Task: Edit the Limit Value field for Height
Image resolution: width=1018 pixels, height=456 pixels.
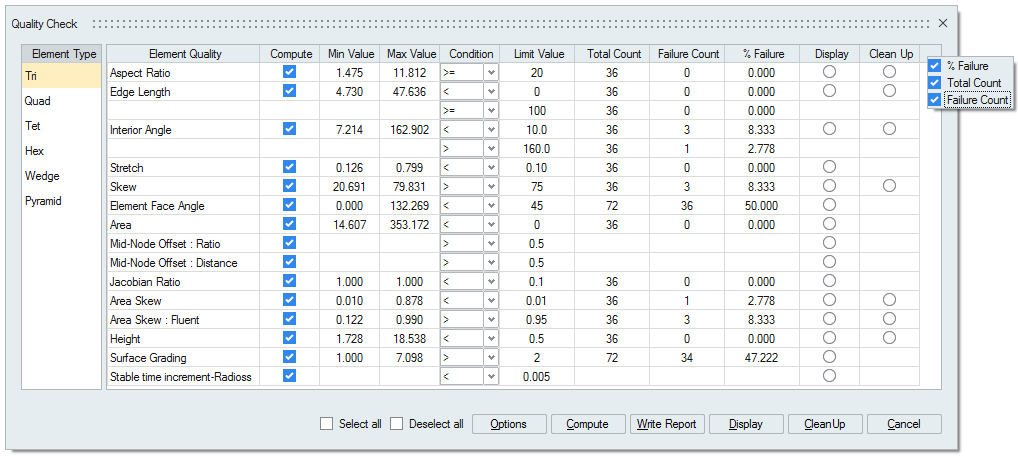Action: tap(538, 338)
